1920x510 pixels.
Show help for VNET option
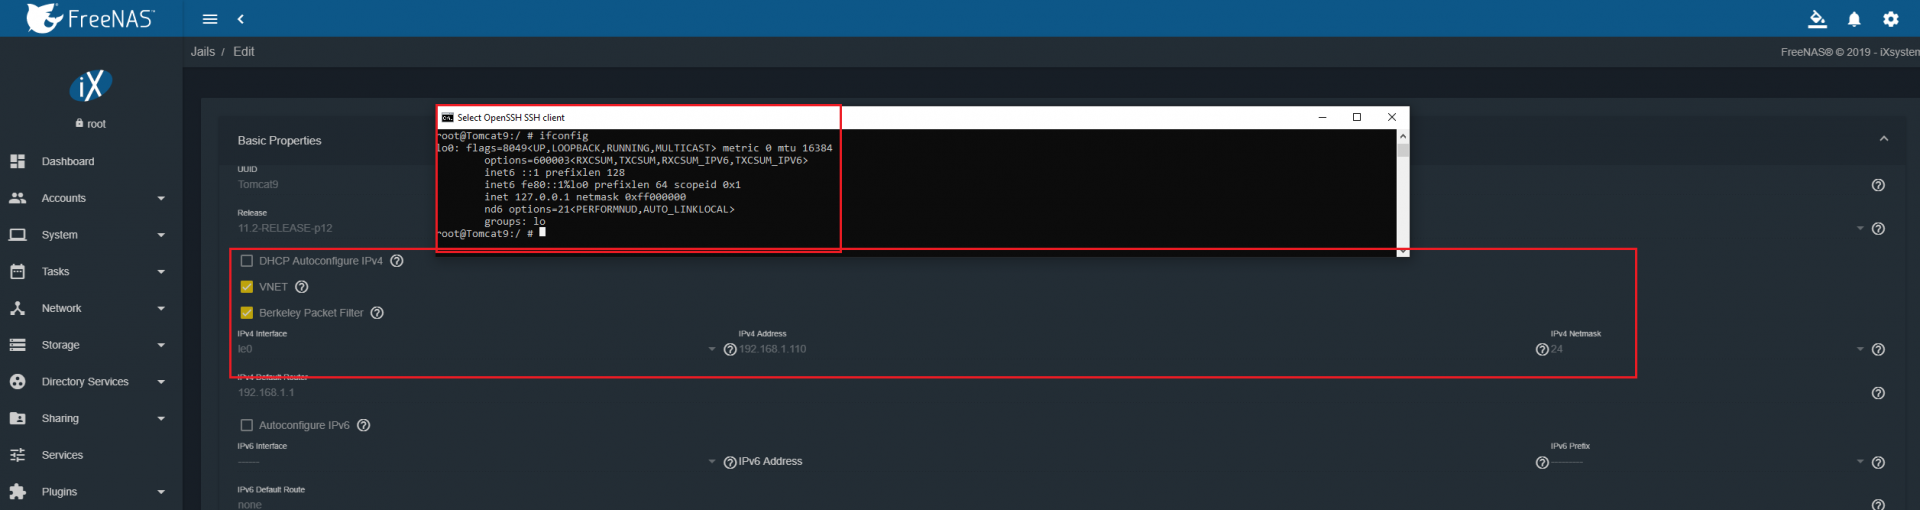point(302,287)
